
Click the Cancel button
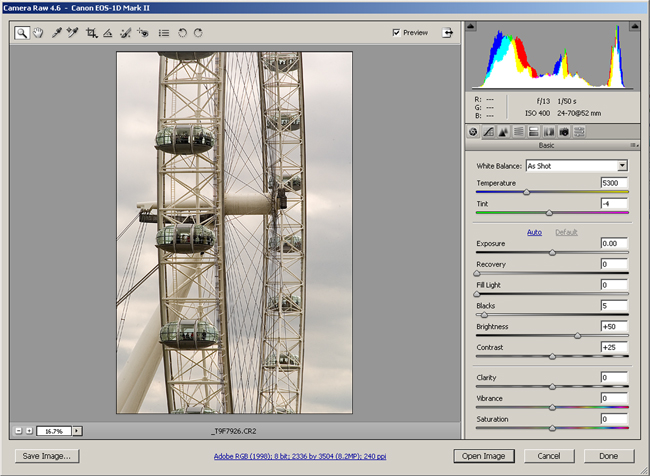click(549, 456)
